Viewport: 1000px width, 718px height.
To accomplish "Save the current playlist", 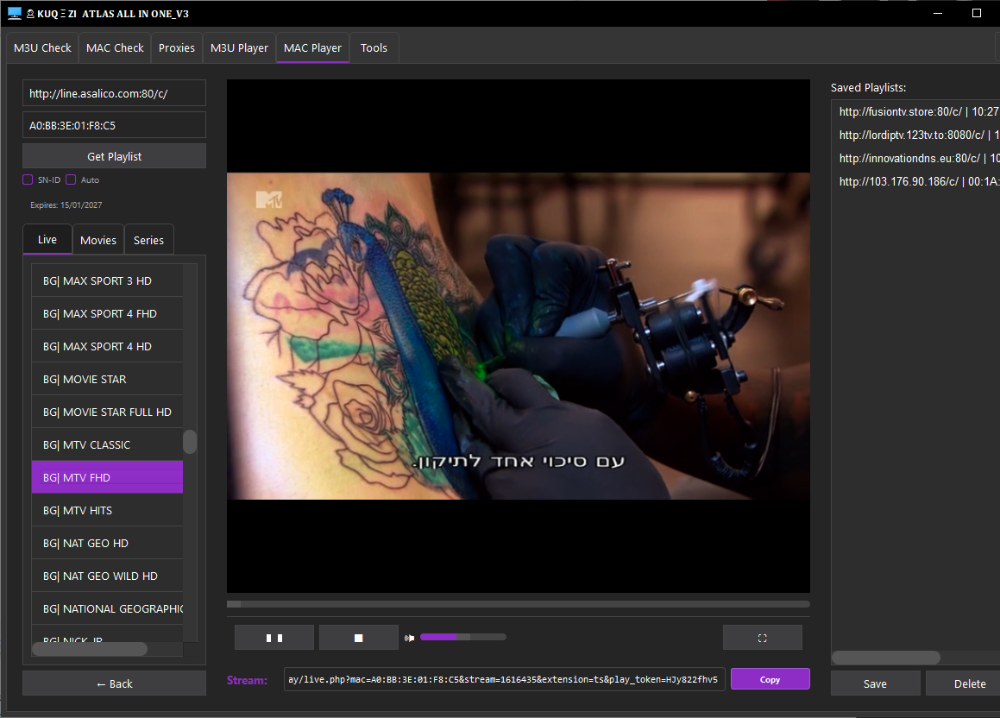I will tap(875, 684).
